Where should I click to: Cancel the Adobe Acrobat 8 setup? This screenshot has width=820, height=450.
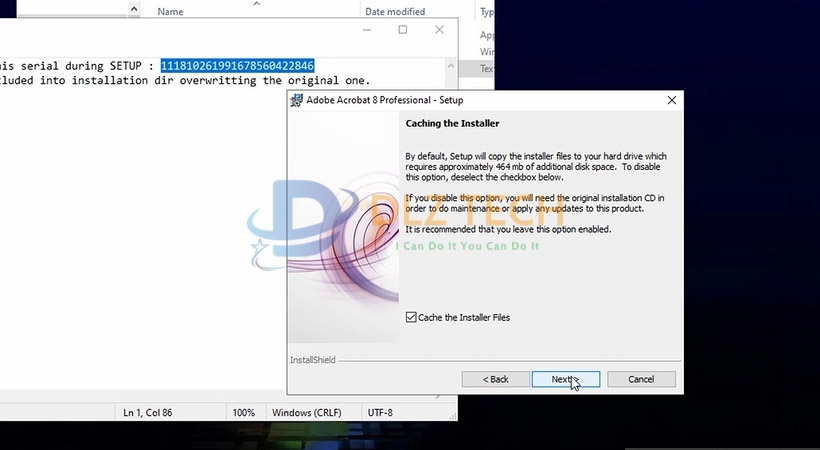pyautogui.click(x=641, y=379)
